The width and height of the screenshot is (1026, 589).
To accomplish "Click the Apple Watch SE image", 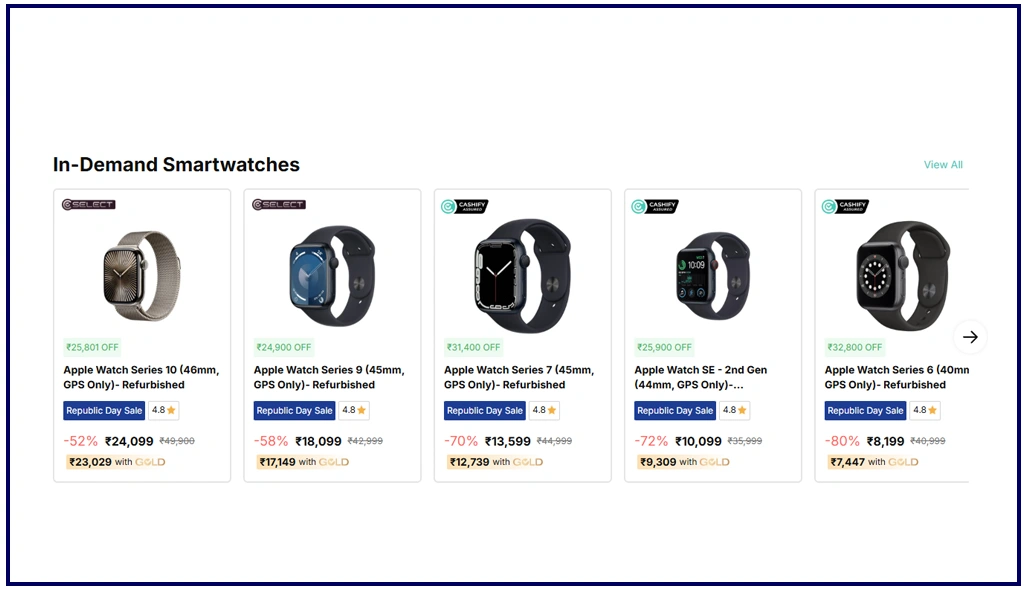I will [x=712, y=273].
